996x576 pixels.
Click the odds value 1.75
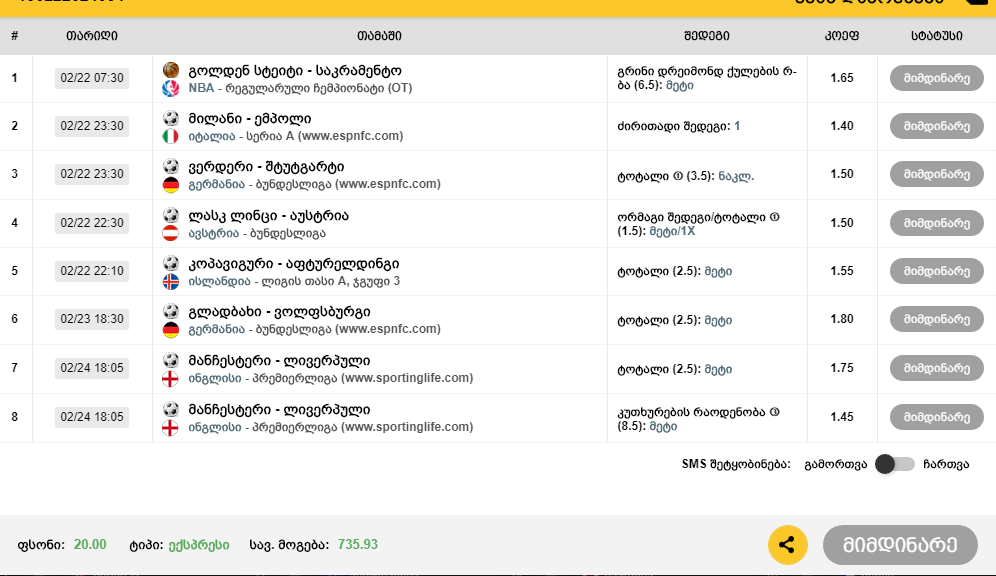[842, 368]
